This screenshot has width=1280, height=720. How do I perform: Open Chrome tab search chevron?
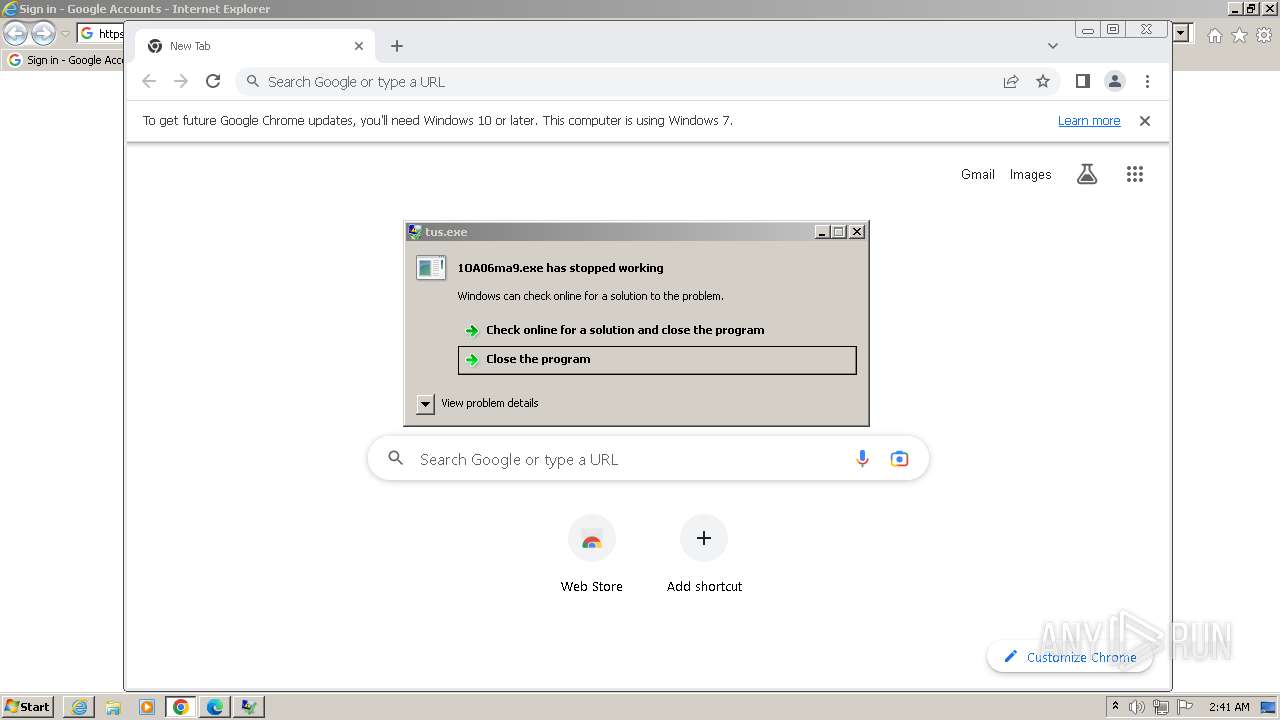click(x=1053, y=46)
